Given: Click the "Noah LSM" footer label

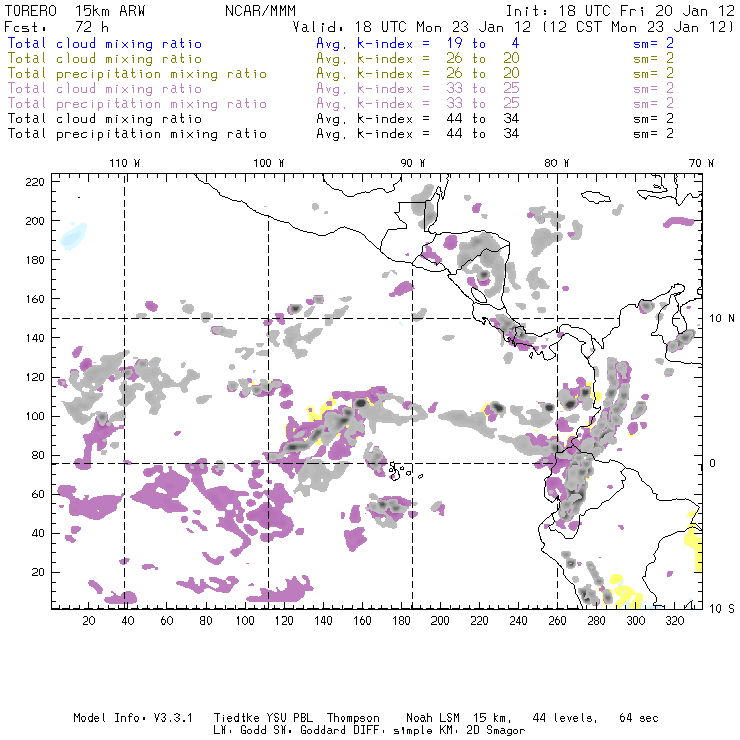Looking at the screenshot, I should (x=433, y=718).
